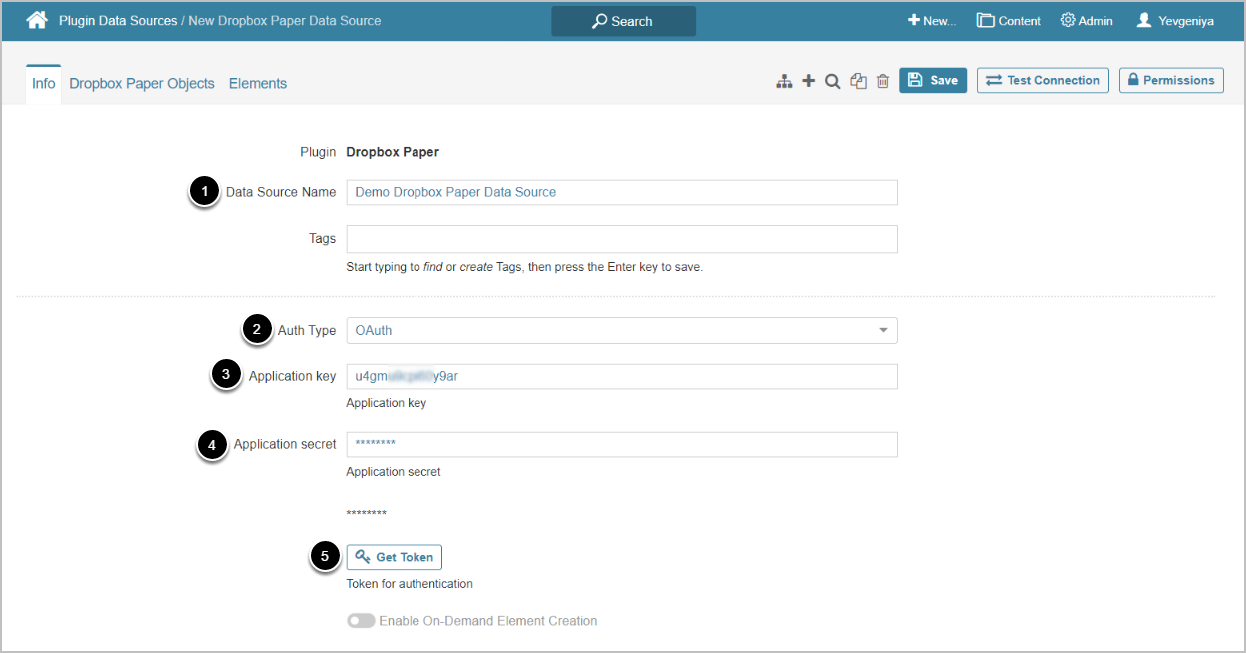The image size is (1246, 653).
Task: Click the home icon in header
Action: coord(37,20)
